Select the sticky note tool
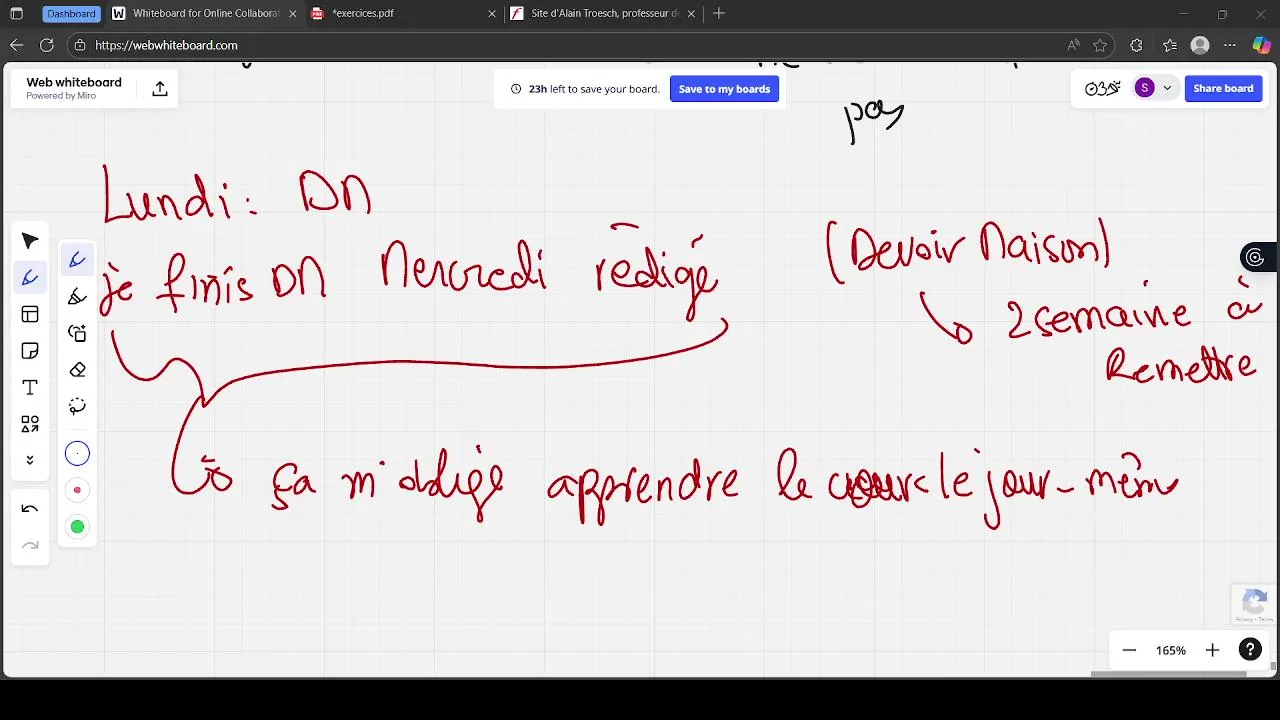 [x=30, y=351]
